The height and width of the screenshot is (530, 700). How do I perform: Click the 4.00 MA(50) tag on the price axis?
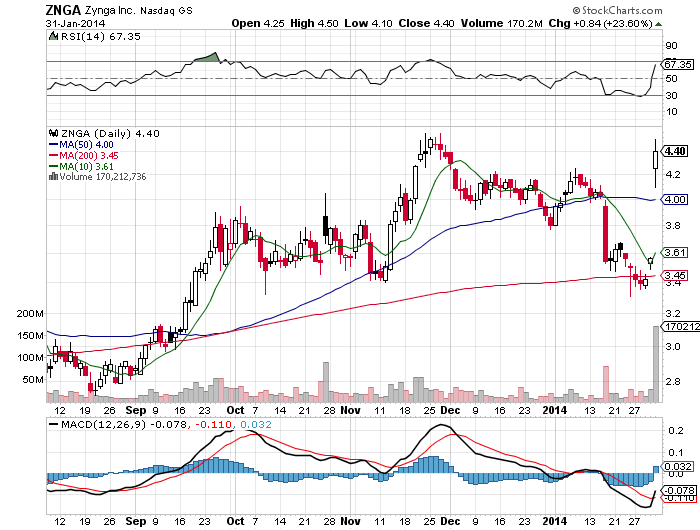[x=675, y=199]
